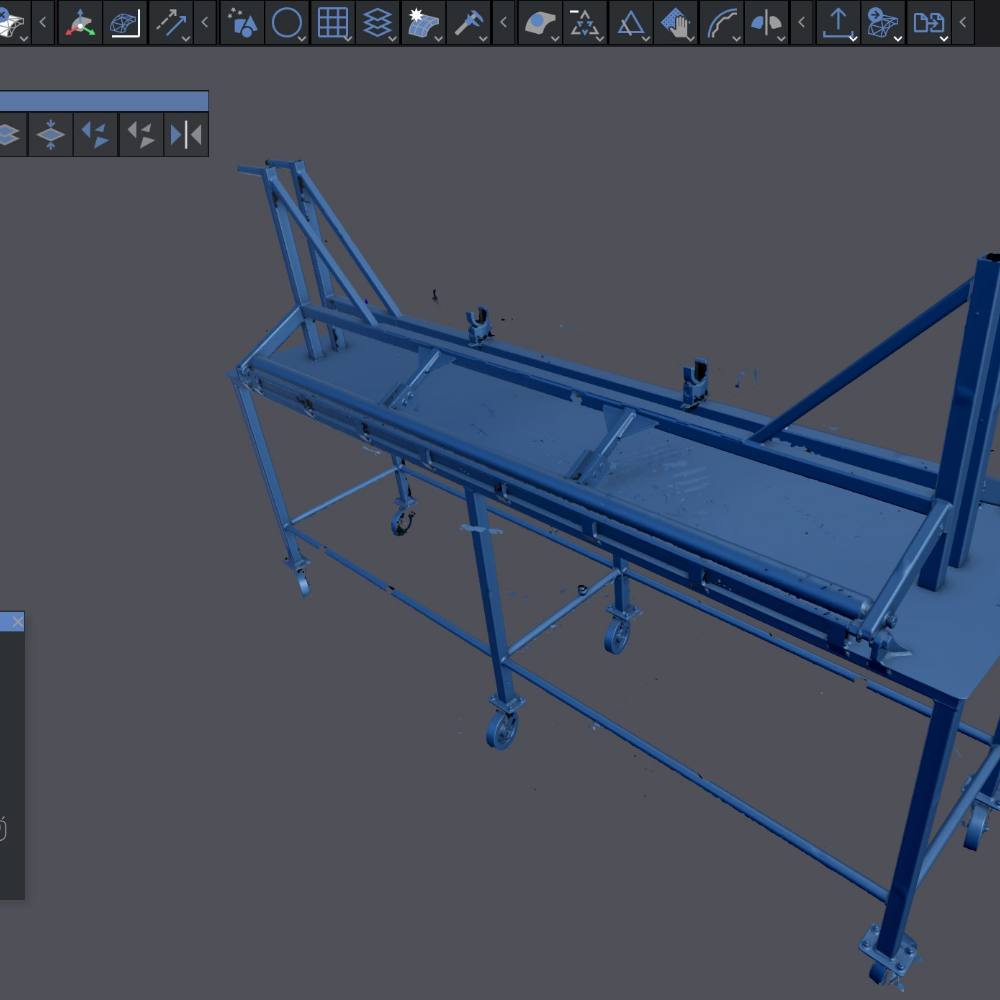Close the small panel at left edge

coord(17,622)
